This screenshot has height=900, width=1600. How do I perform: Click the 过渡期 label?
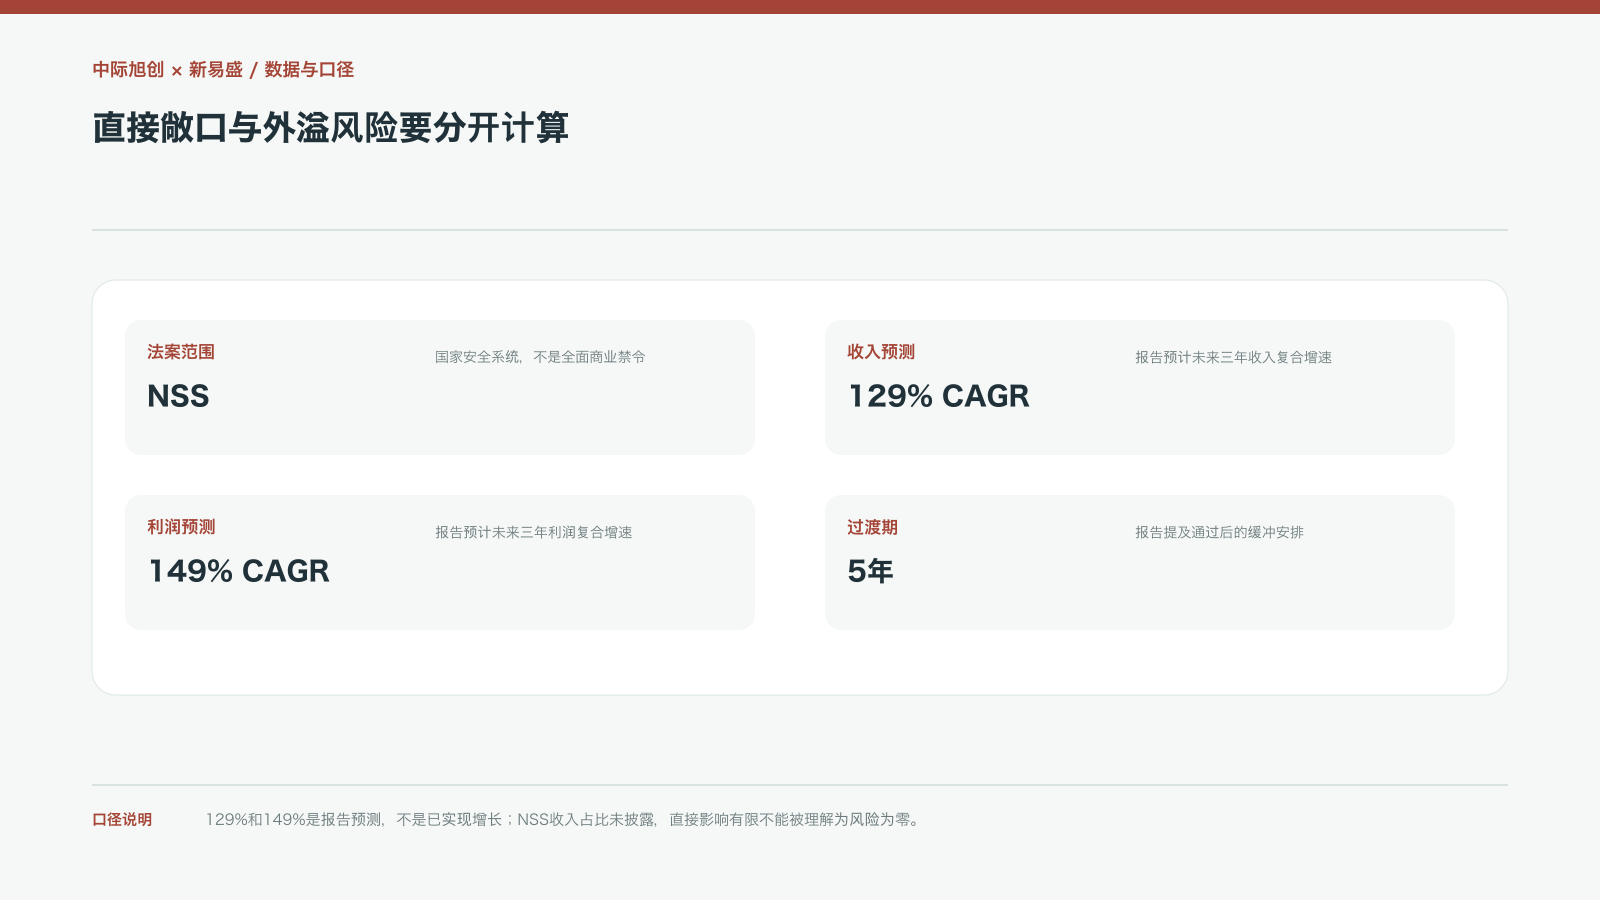[872, 527]
